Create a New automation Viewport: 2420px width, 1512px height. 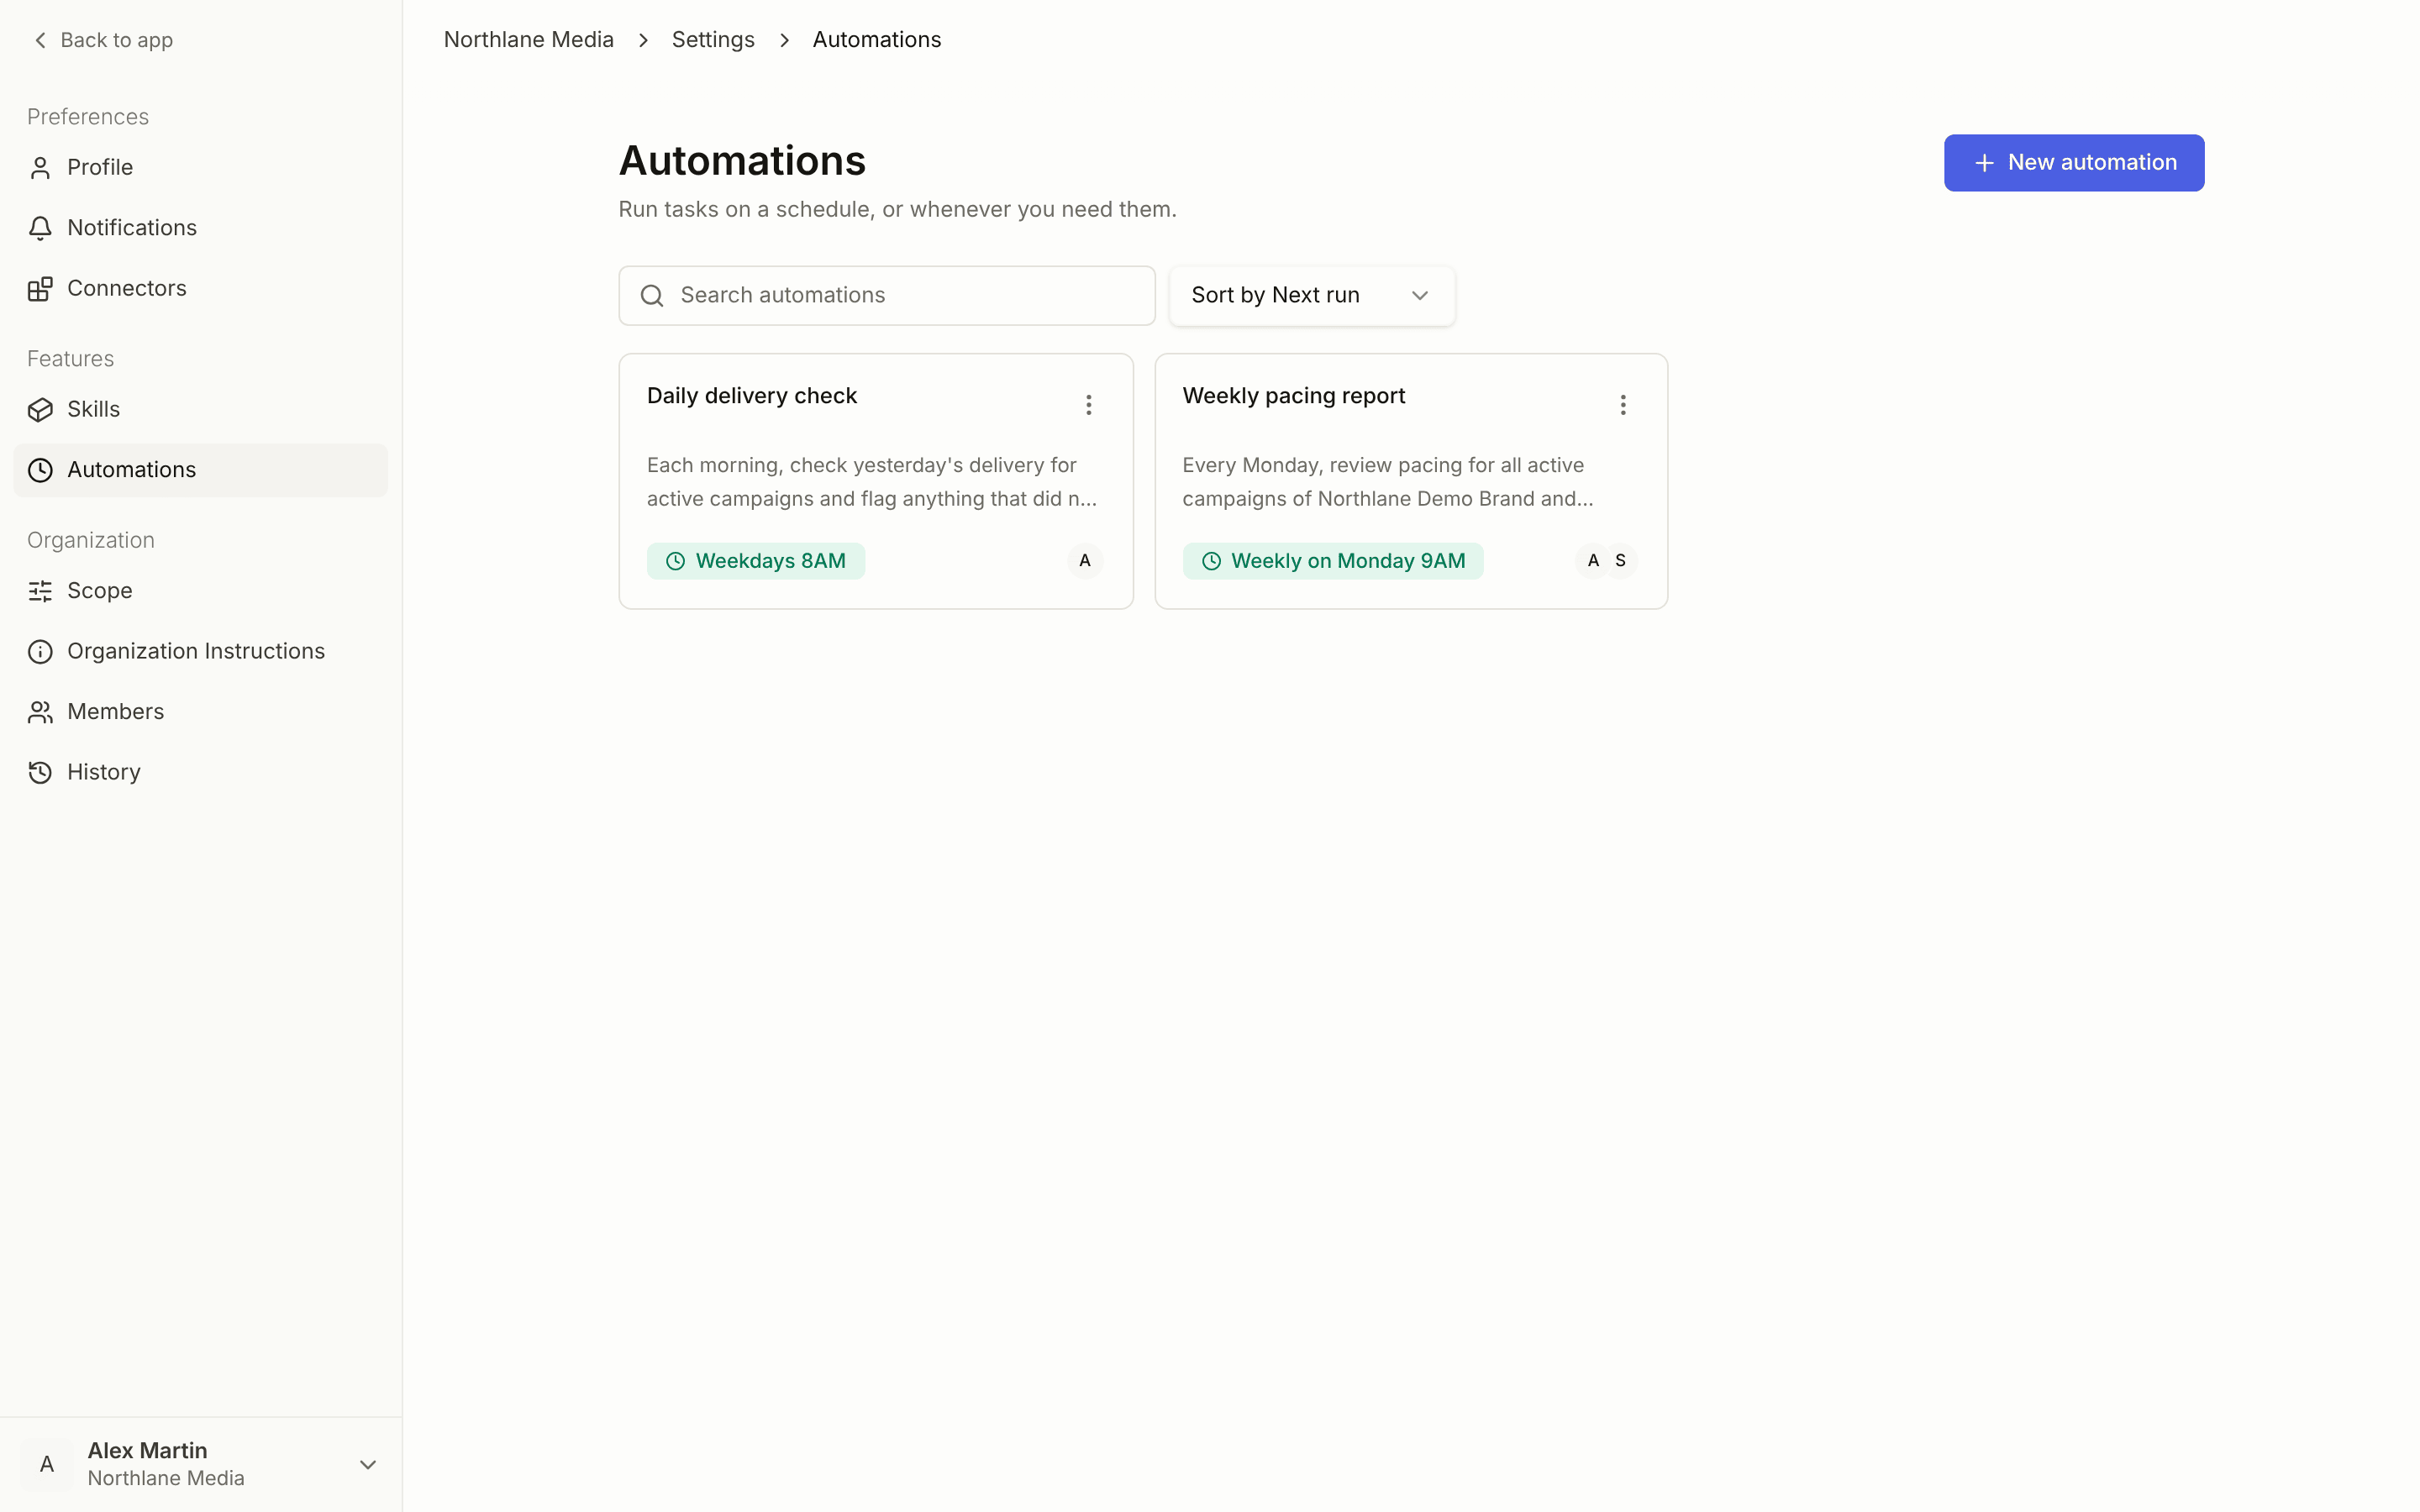tap(2074, 163)
